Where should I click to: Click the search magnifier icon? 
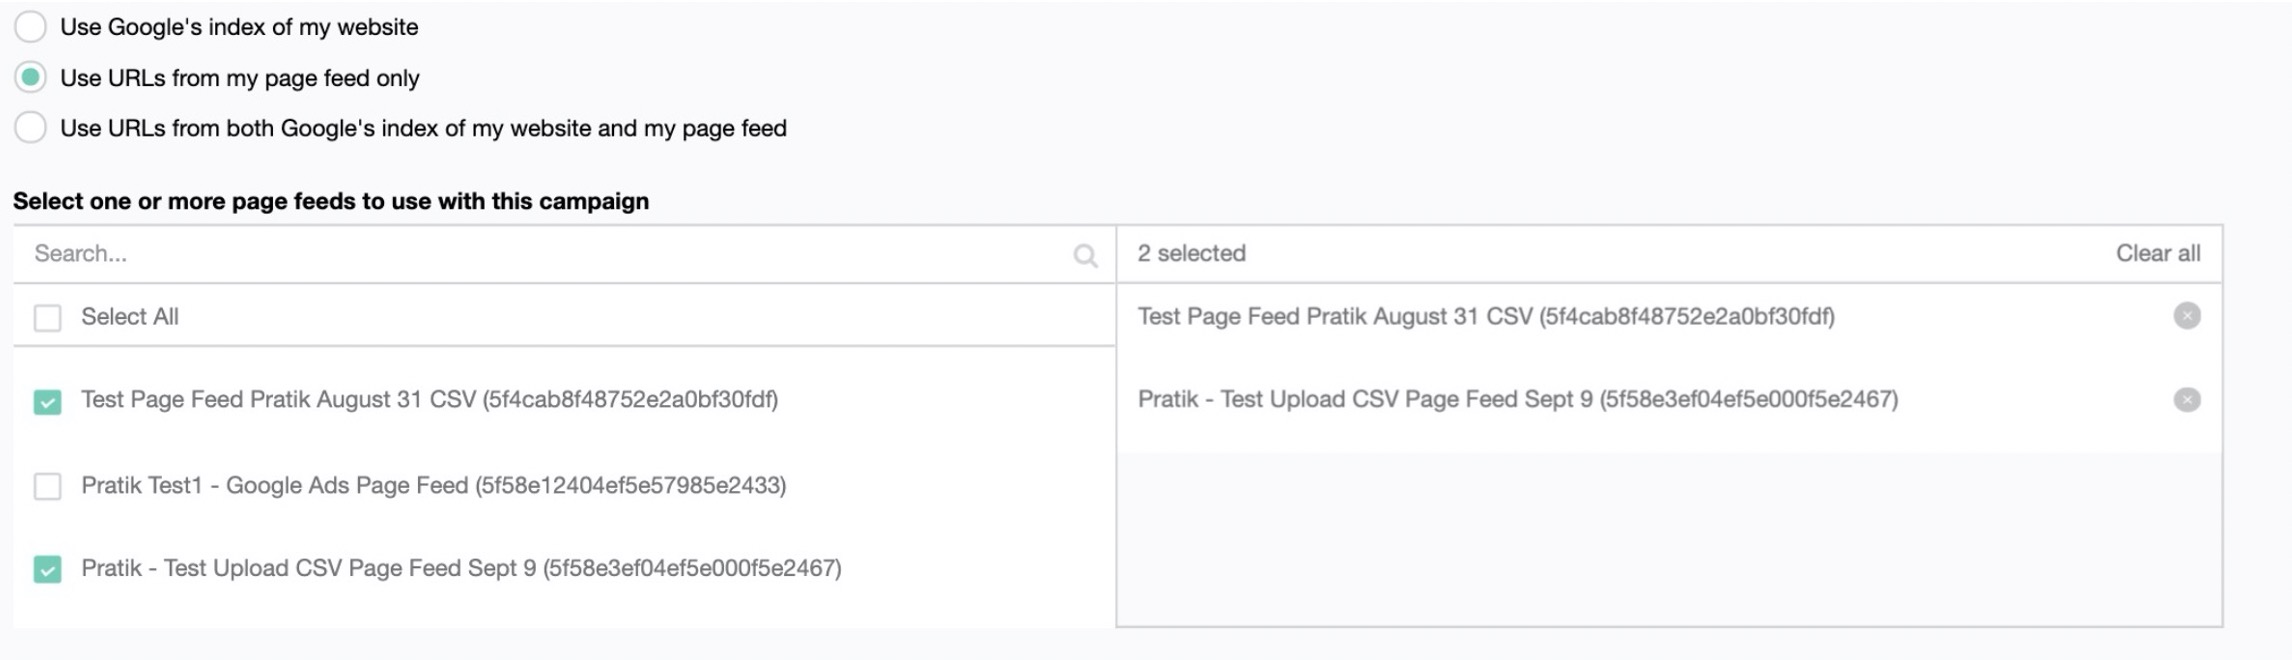tap(1085, 256)
